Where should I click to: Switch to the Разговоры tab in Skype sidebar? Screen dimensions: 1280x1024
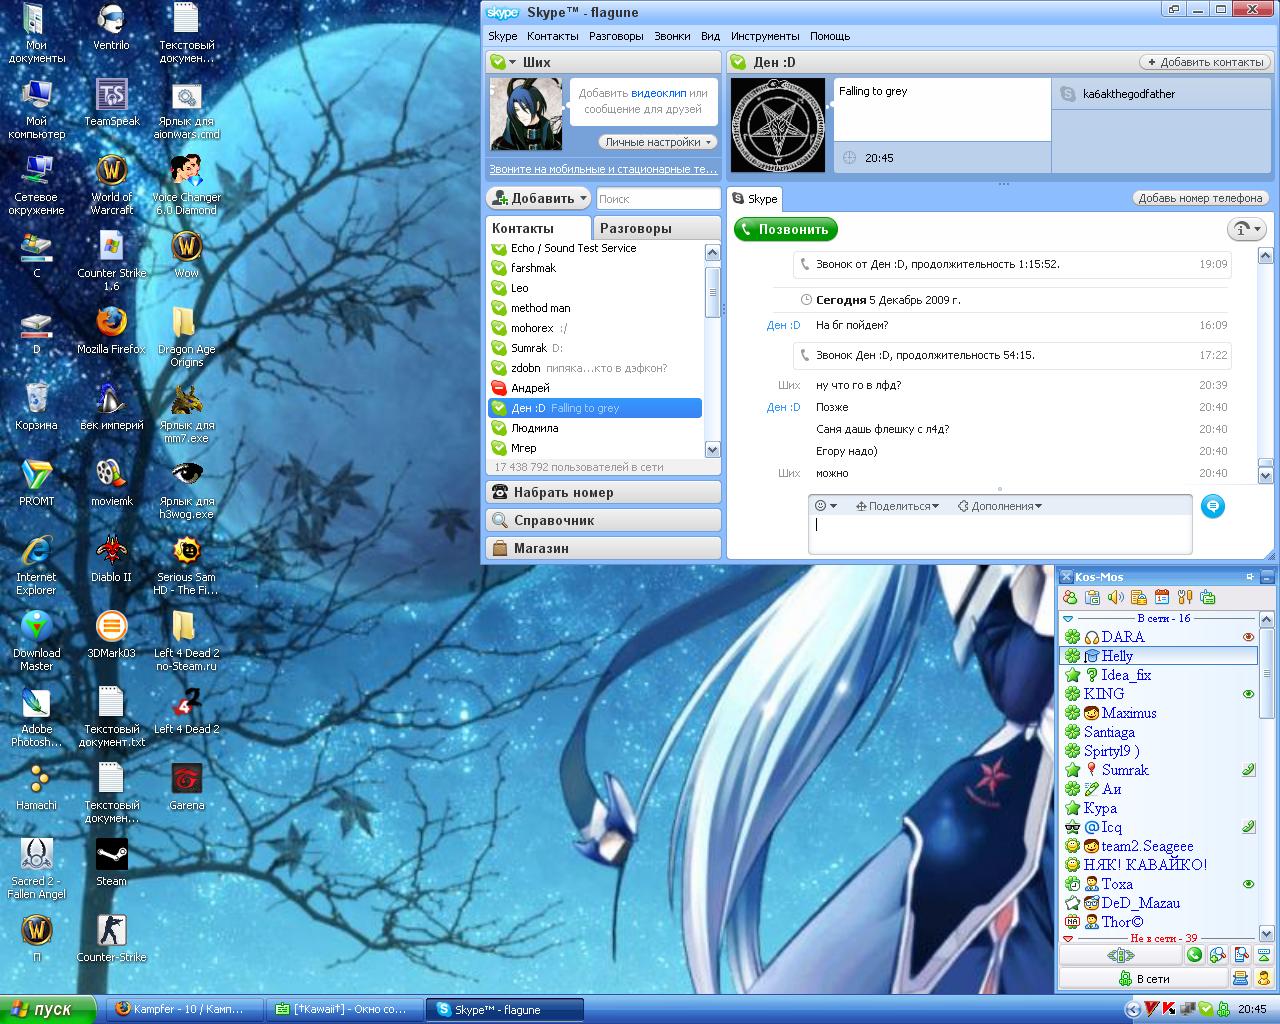pos(657,228)
